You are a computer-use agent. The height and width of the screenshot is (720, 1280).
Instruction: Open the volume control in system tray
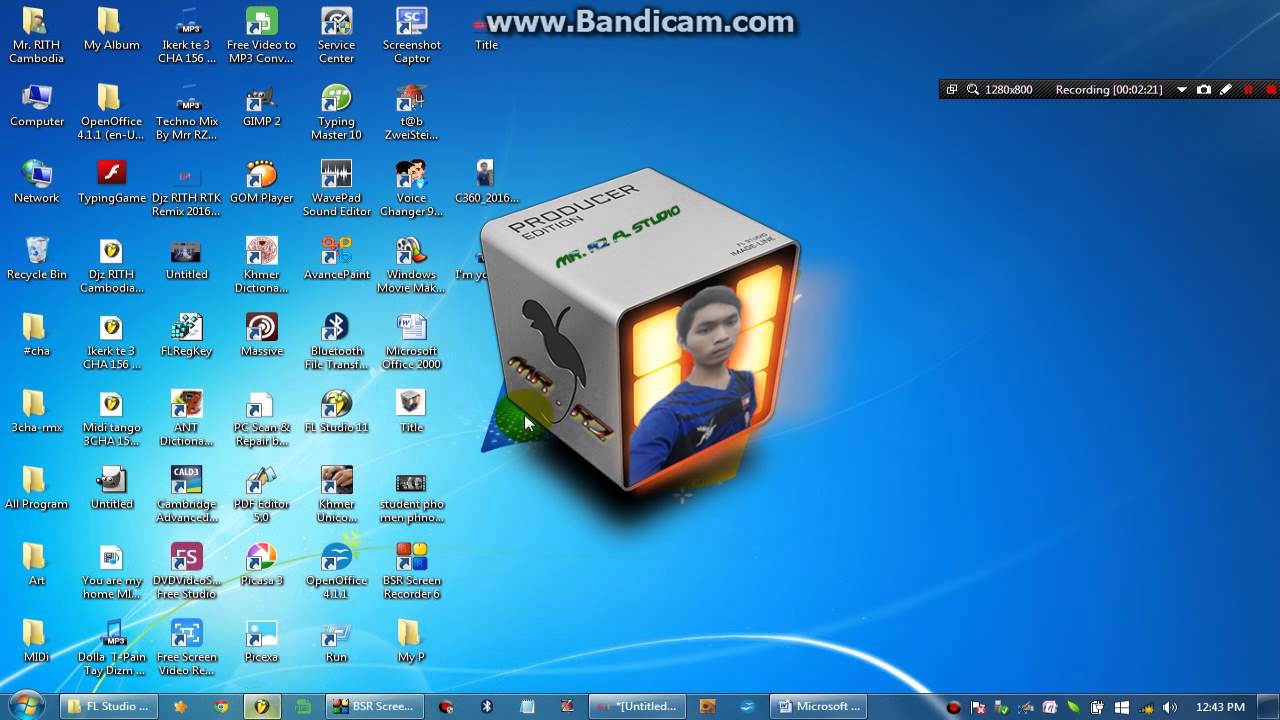click(1170, 707)
